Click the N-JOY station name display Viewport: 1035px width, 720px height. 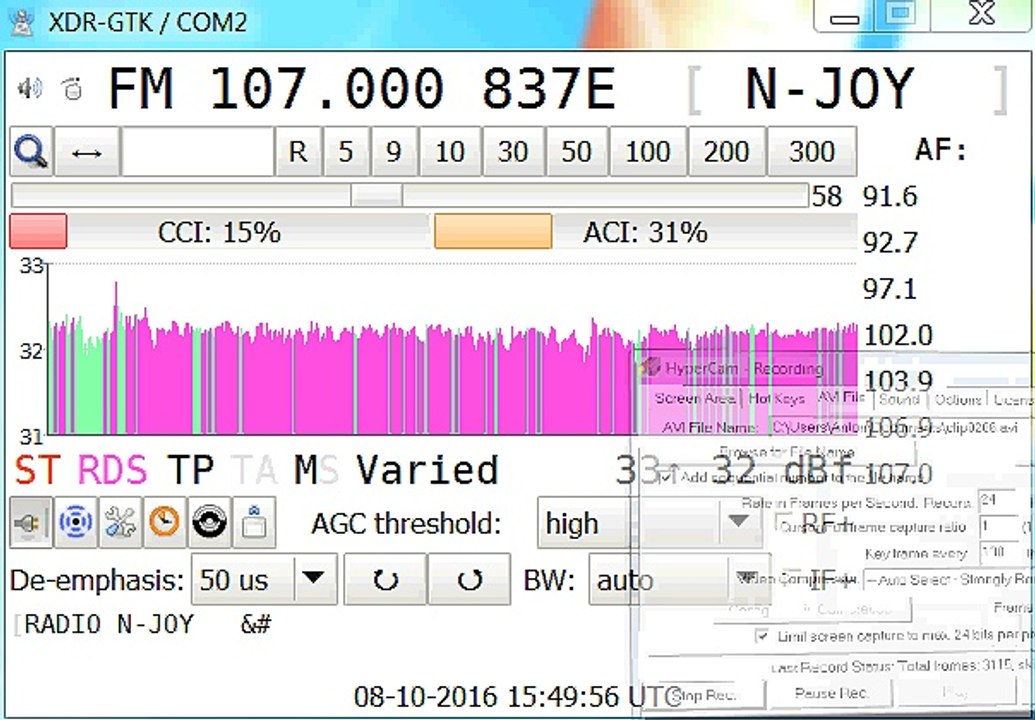click(x=829, y=88)
